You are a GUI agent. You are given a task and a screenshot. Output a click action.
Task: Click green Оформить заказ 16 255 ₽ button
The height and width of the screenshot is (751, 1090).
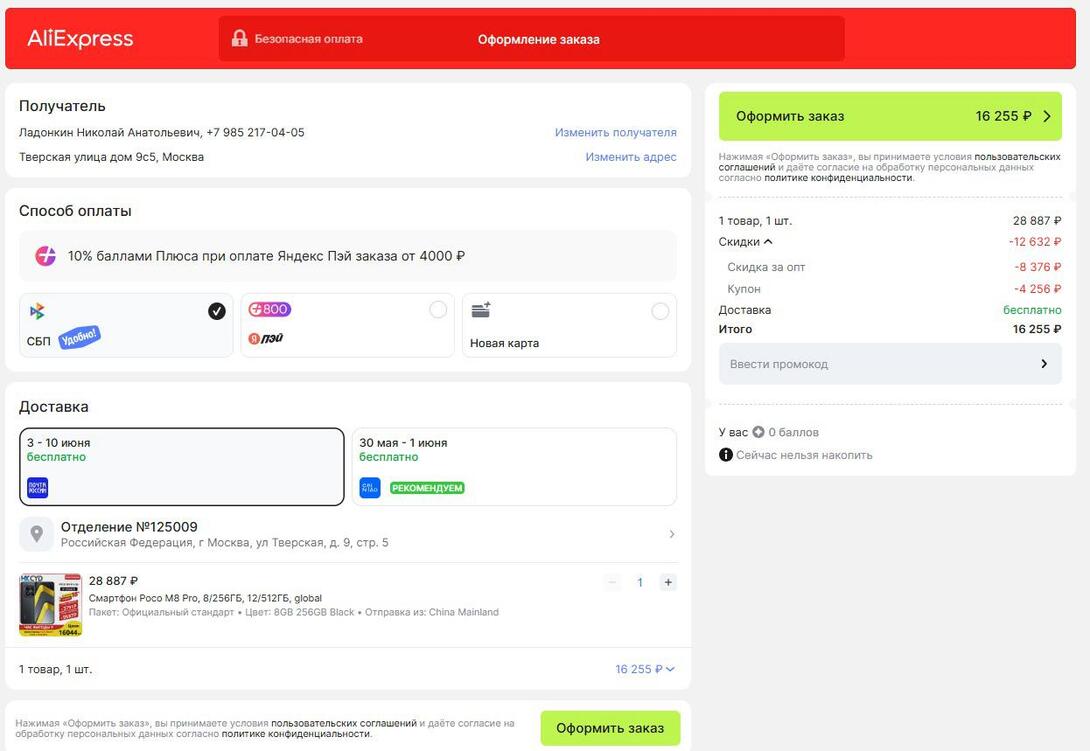pos(890,116)
